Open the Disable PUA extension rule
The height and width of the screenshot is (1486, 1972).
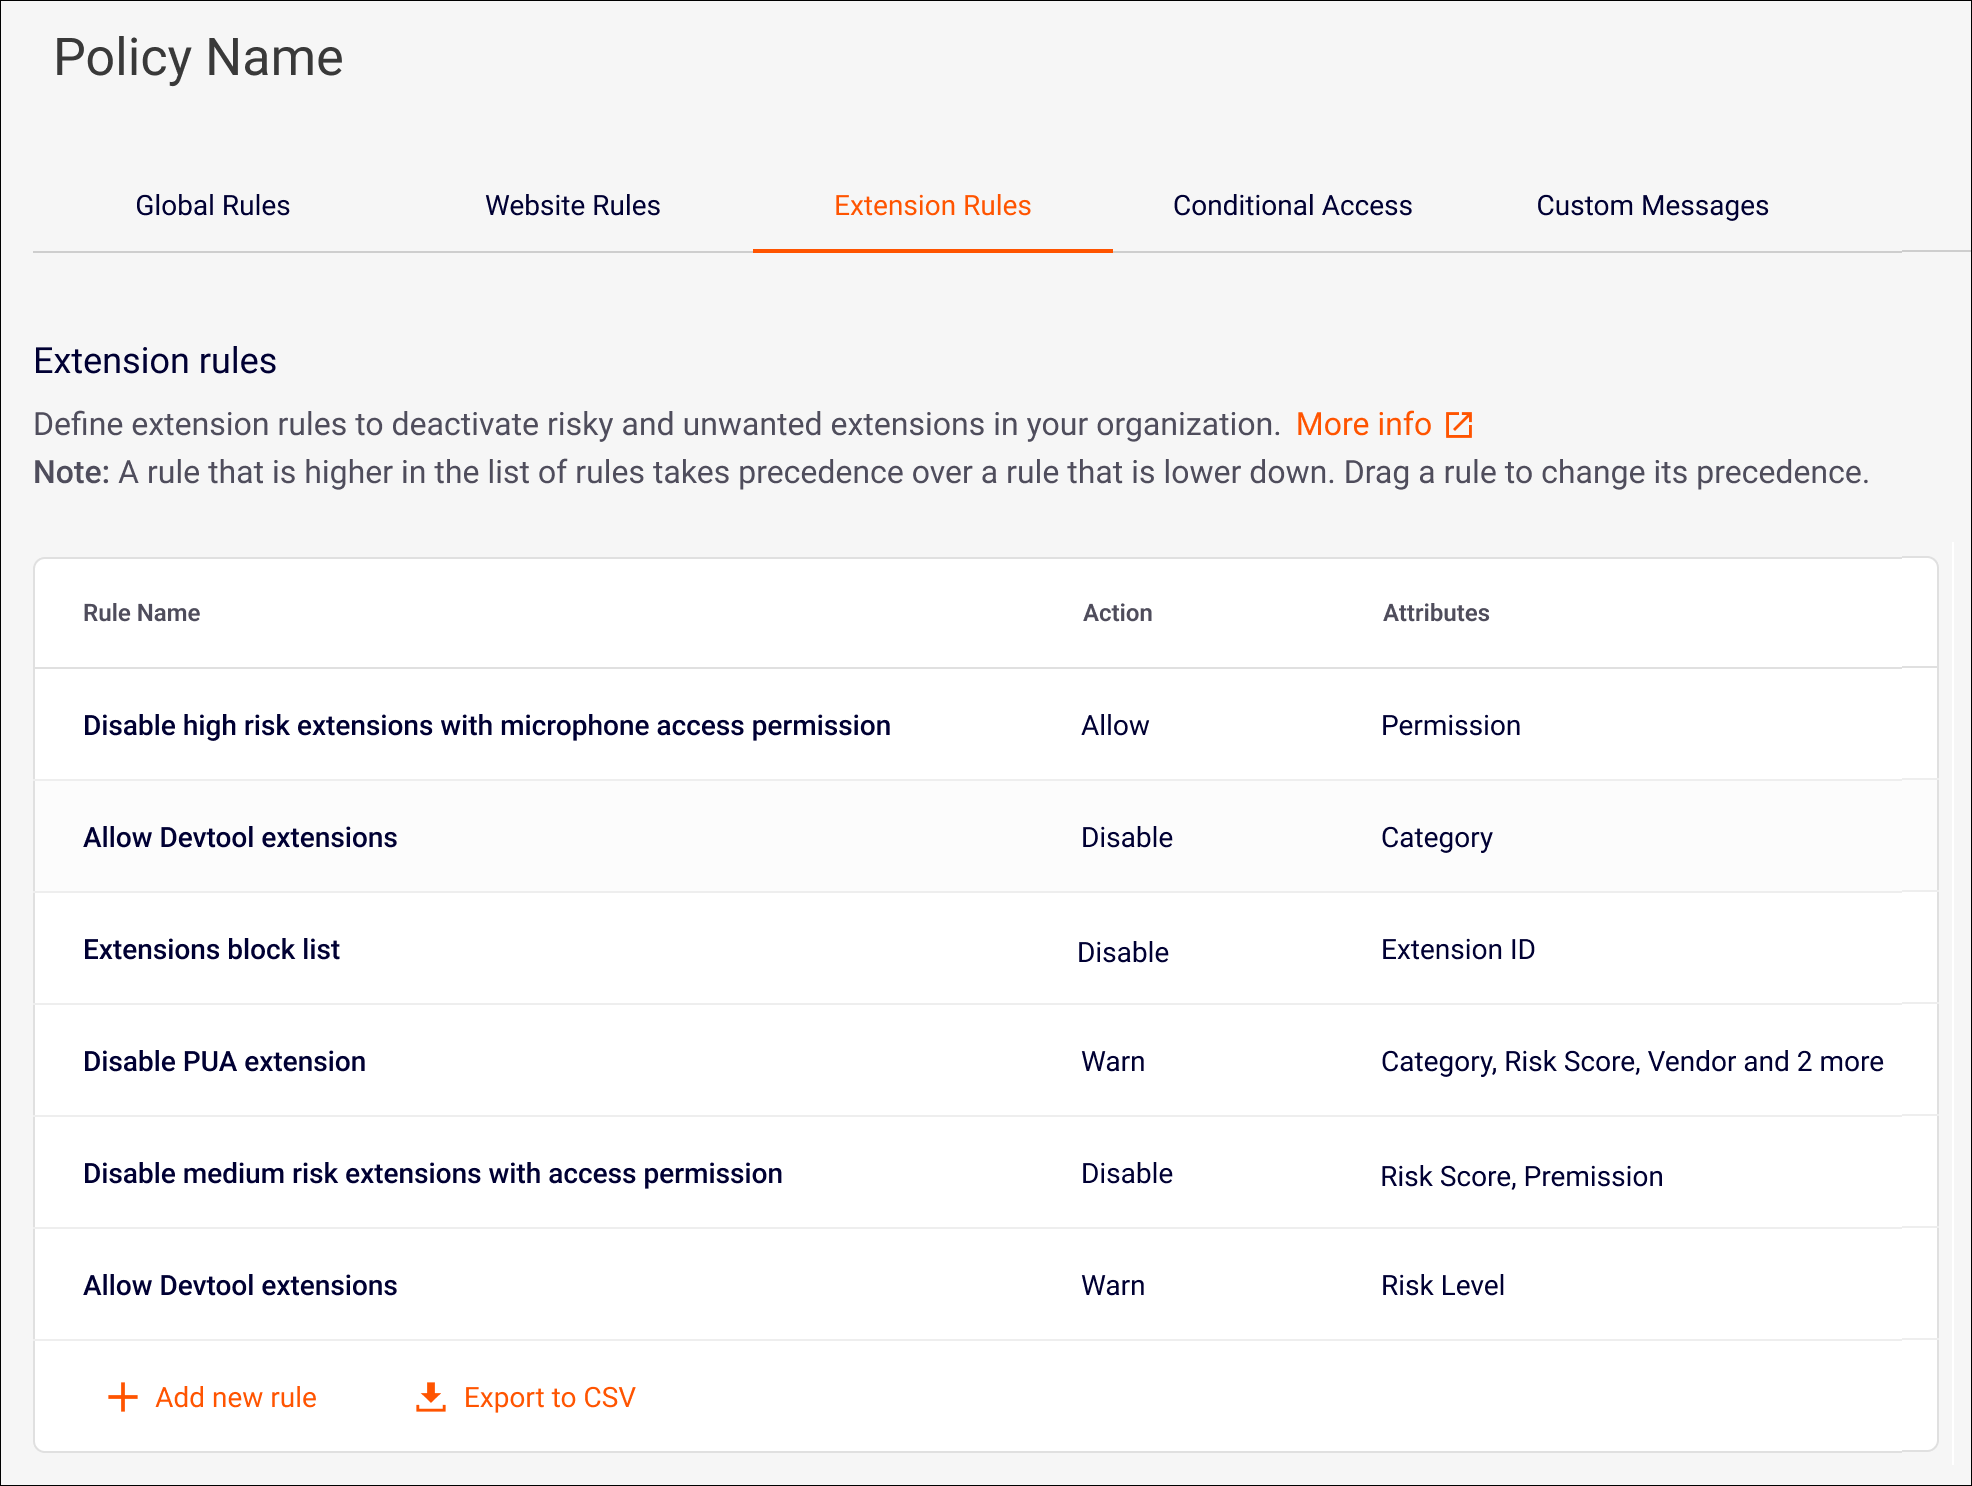tap(224, 1061)
